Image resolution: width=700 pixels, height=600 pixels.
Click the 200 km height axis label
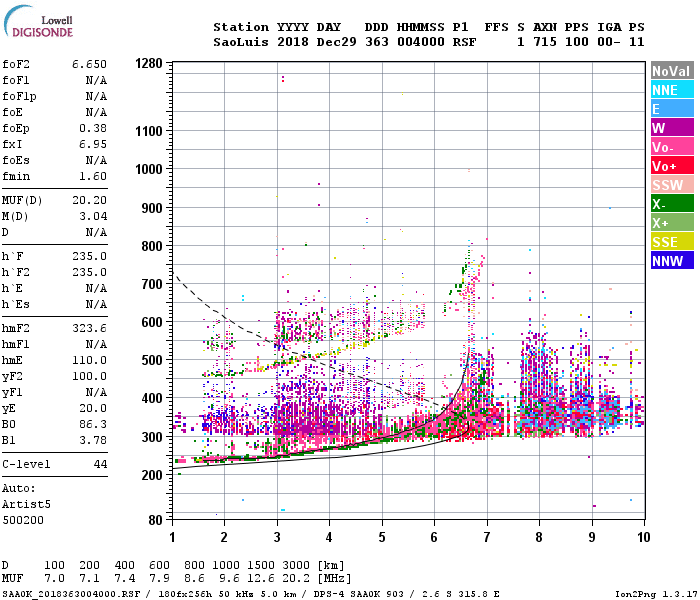pyautogui.click(x=152, y=475)
